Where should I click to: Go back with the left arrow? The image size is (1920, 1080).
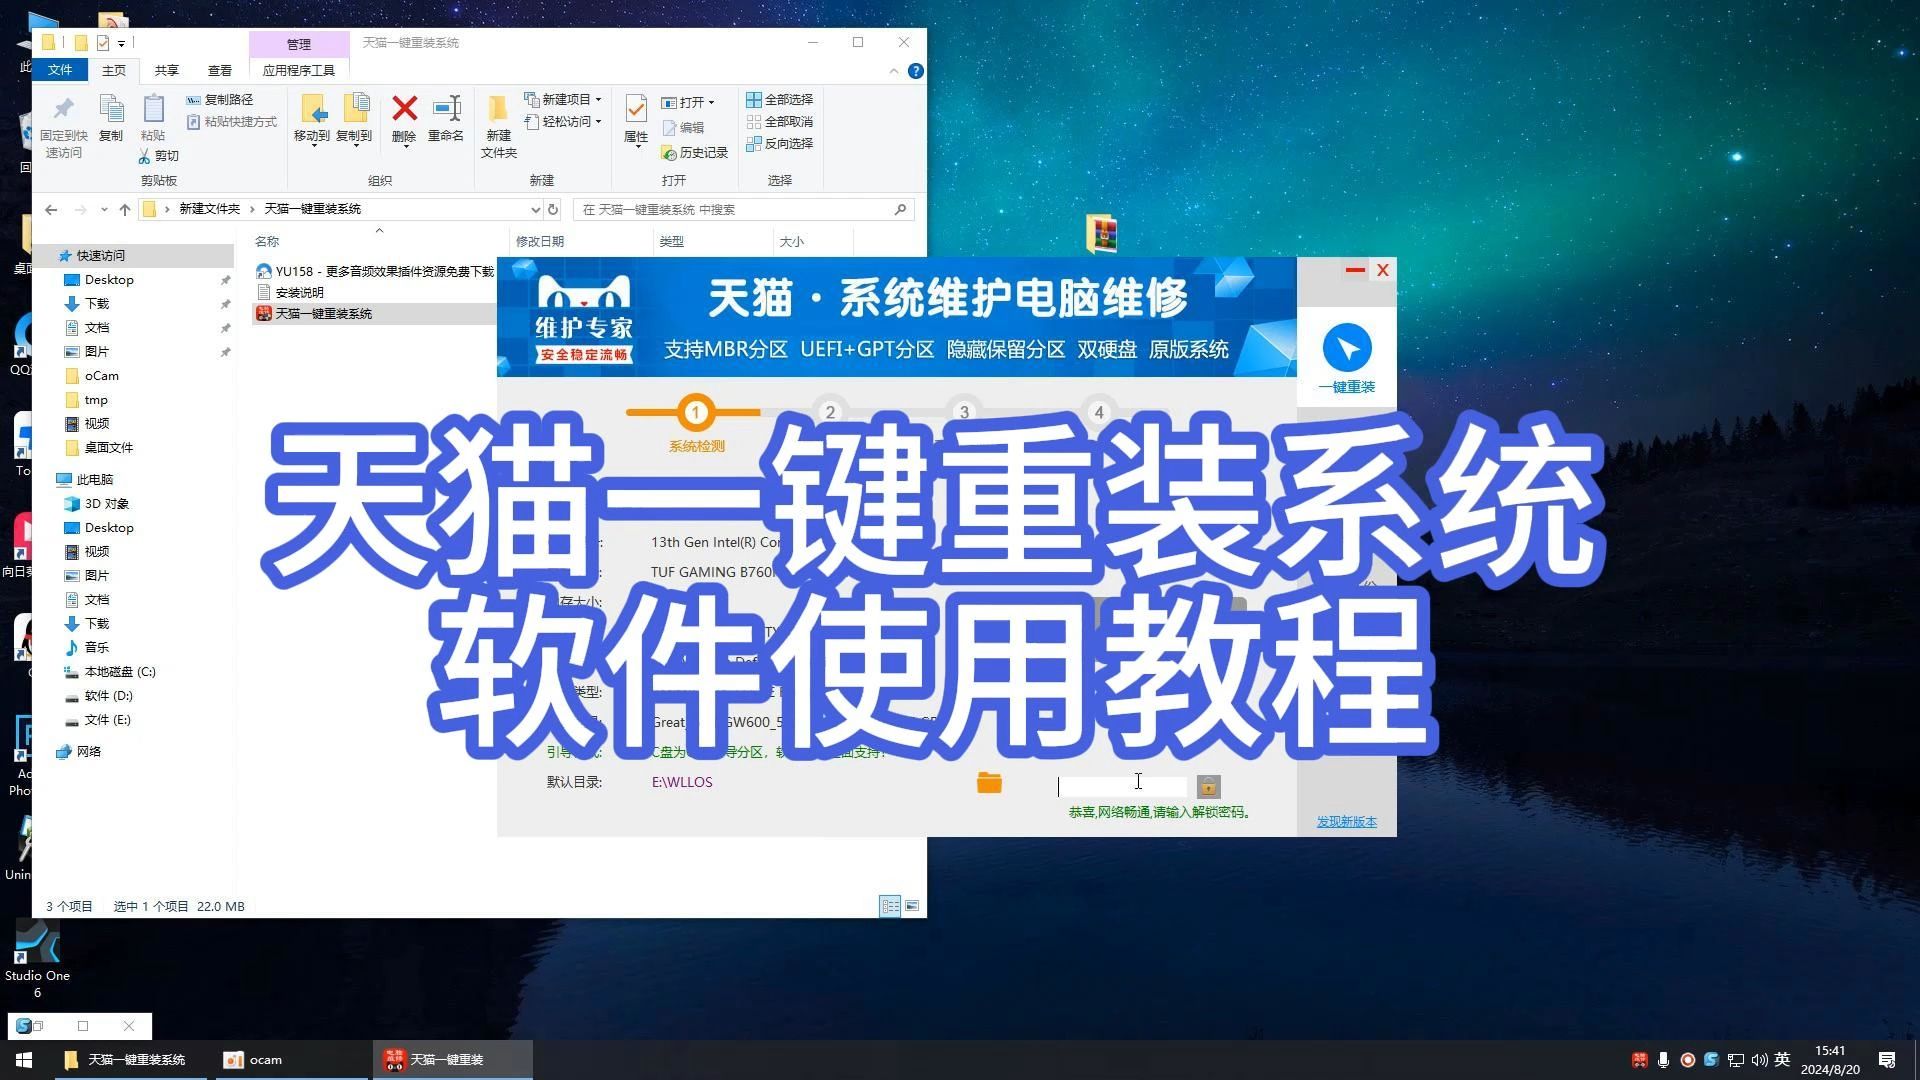coord(51,209)
